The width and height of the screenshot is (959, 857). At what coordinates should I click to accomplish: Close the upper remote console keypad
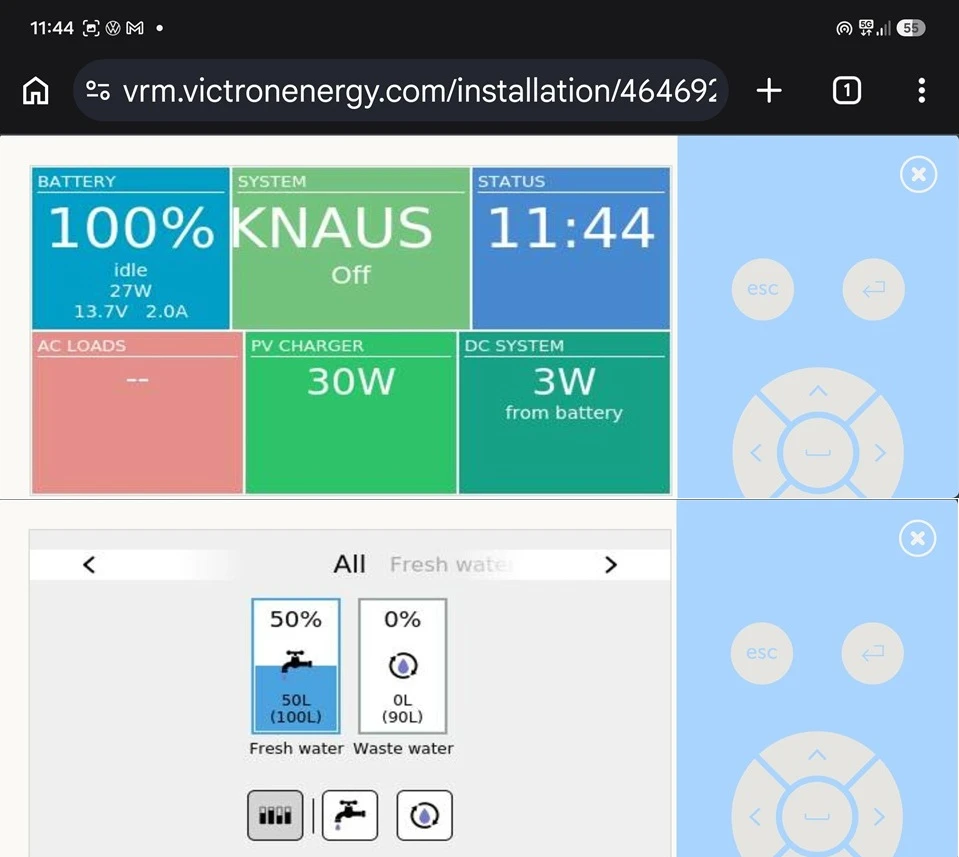click(918, 174)
